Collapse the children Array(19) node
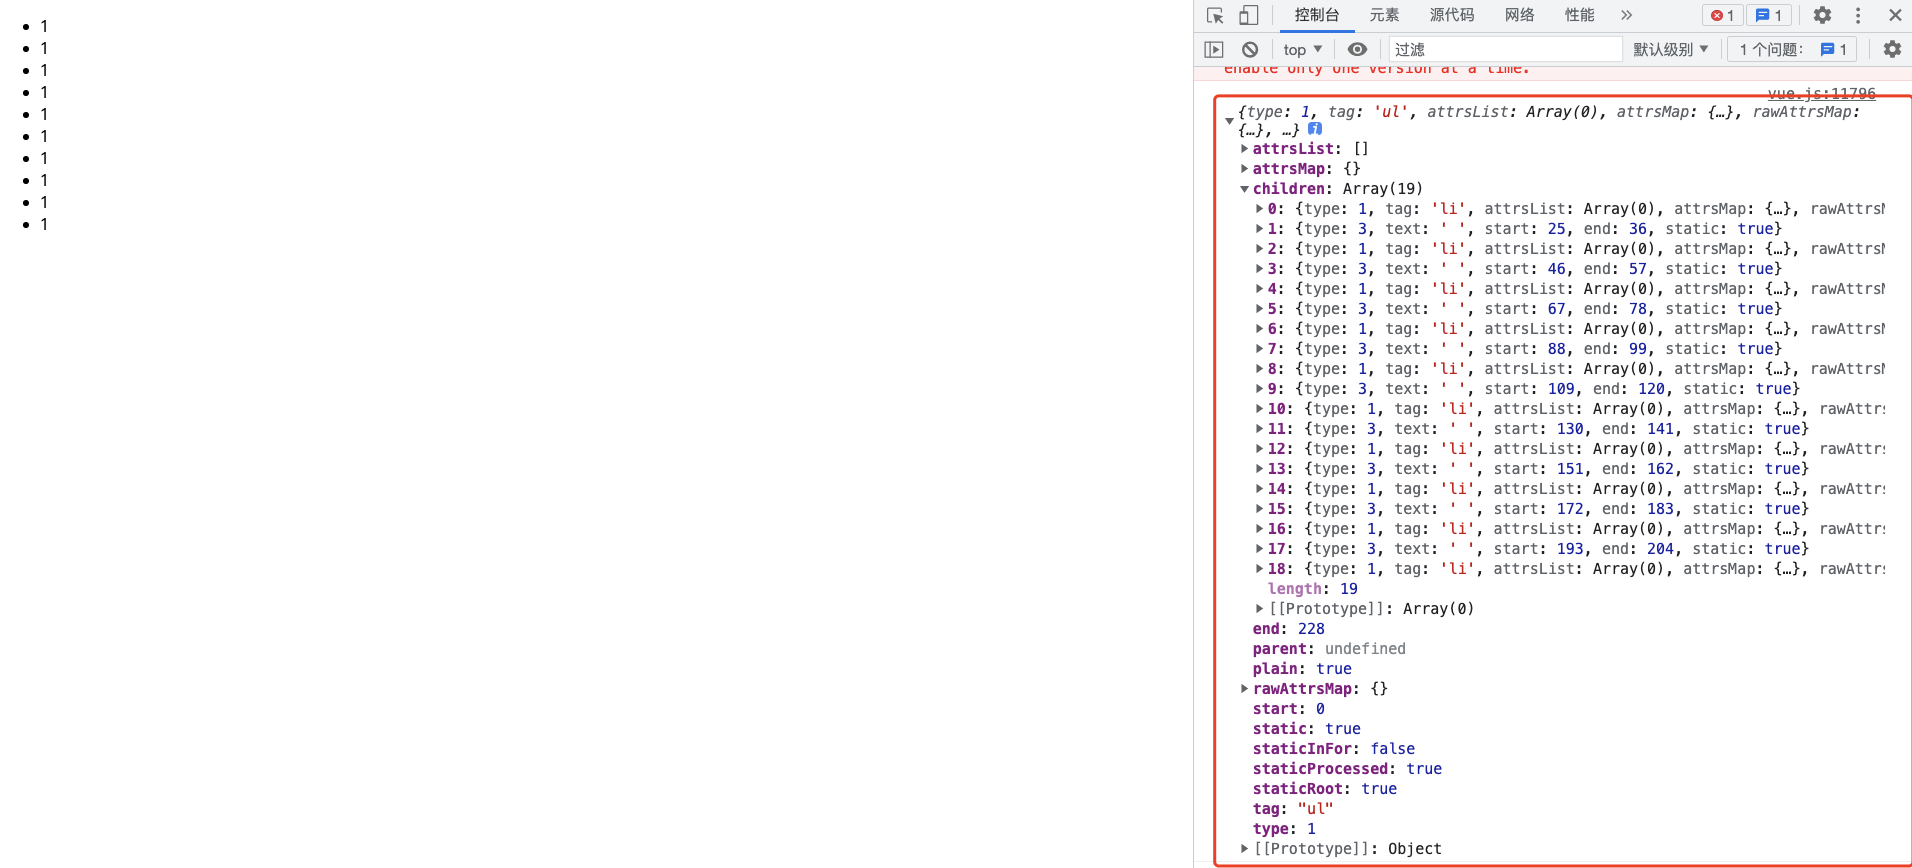This screenshot has width=1912, height=868. tap(1244, 189)
